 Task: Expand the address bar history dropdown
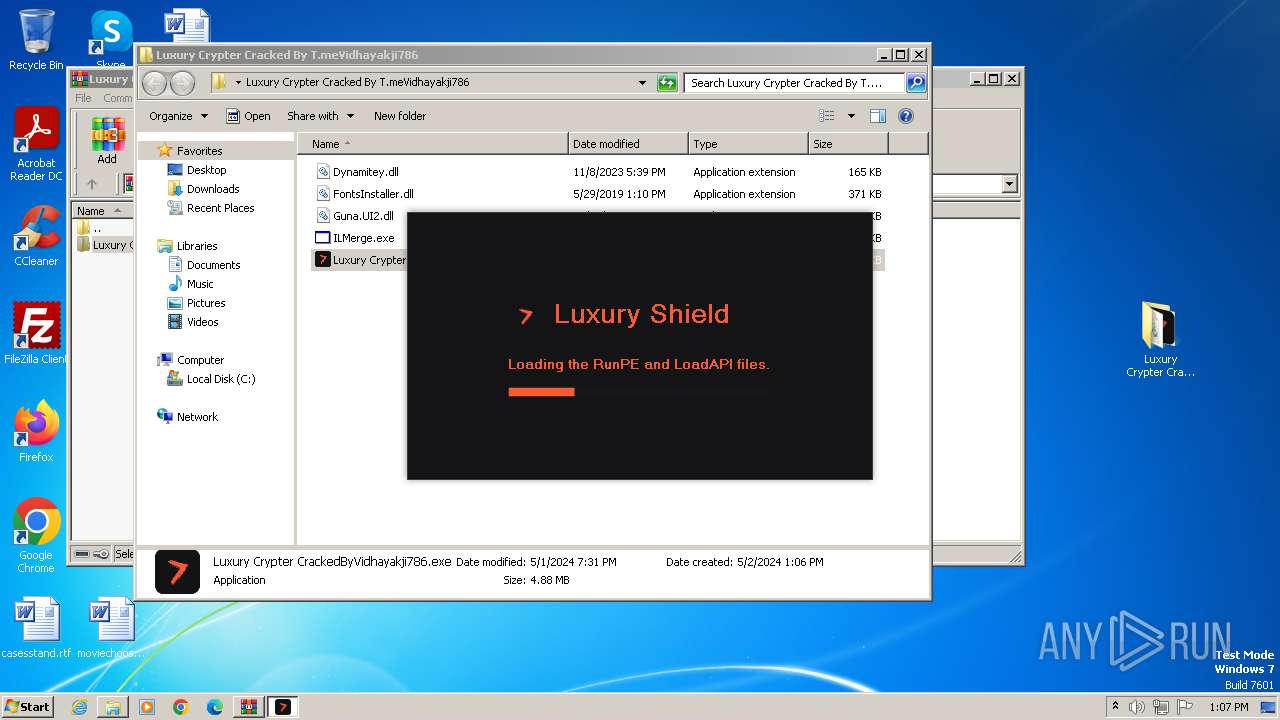point(642,83)
